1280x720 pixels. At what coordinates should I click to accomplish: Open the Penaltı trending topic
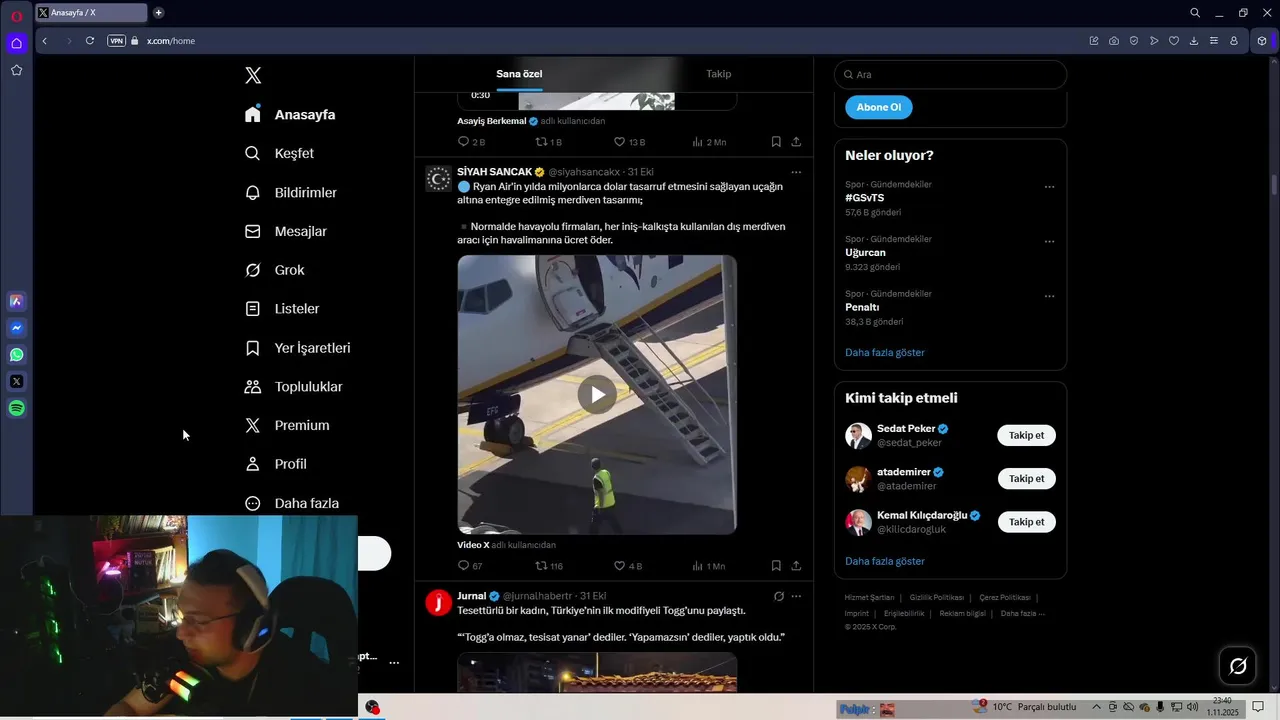pyautogui.click(x=862, y=307)
